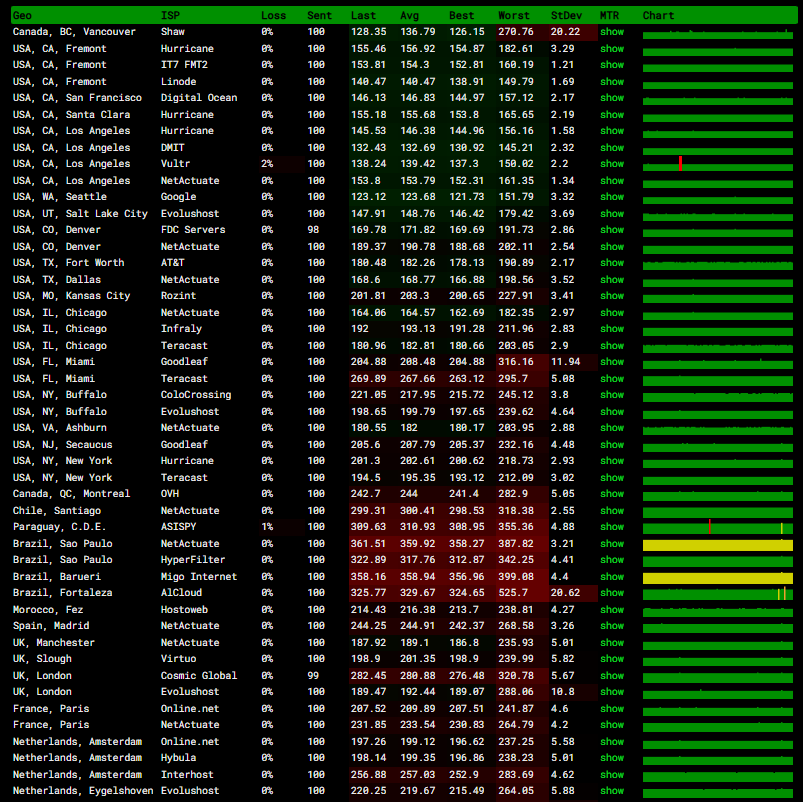Open MTR show link for Los Angeles Vultr

[611, 164]
